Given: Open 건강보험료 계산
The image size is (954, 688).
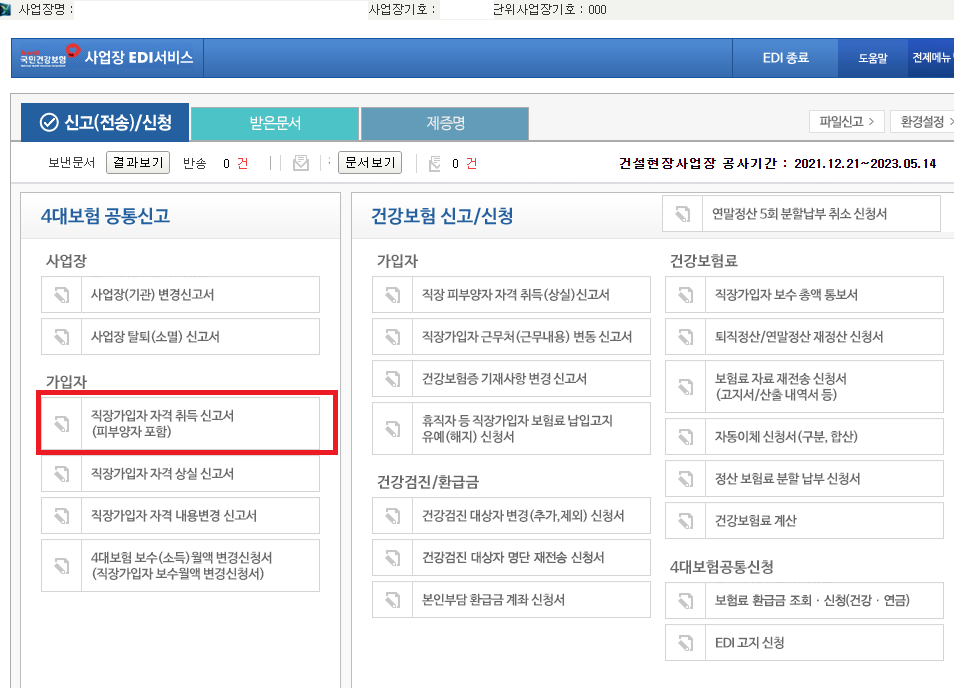Looking at the screenshot, I should coord(804,521).
